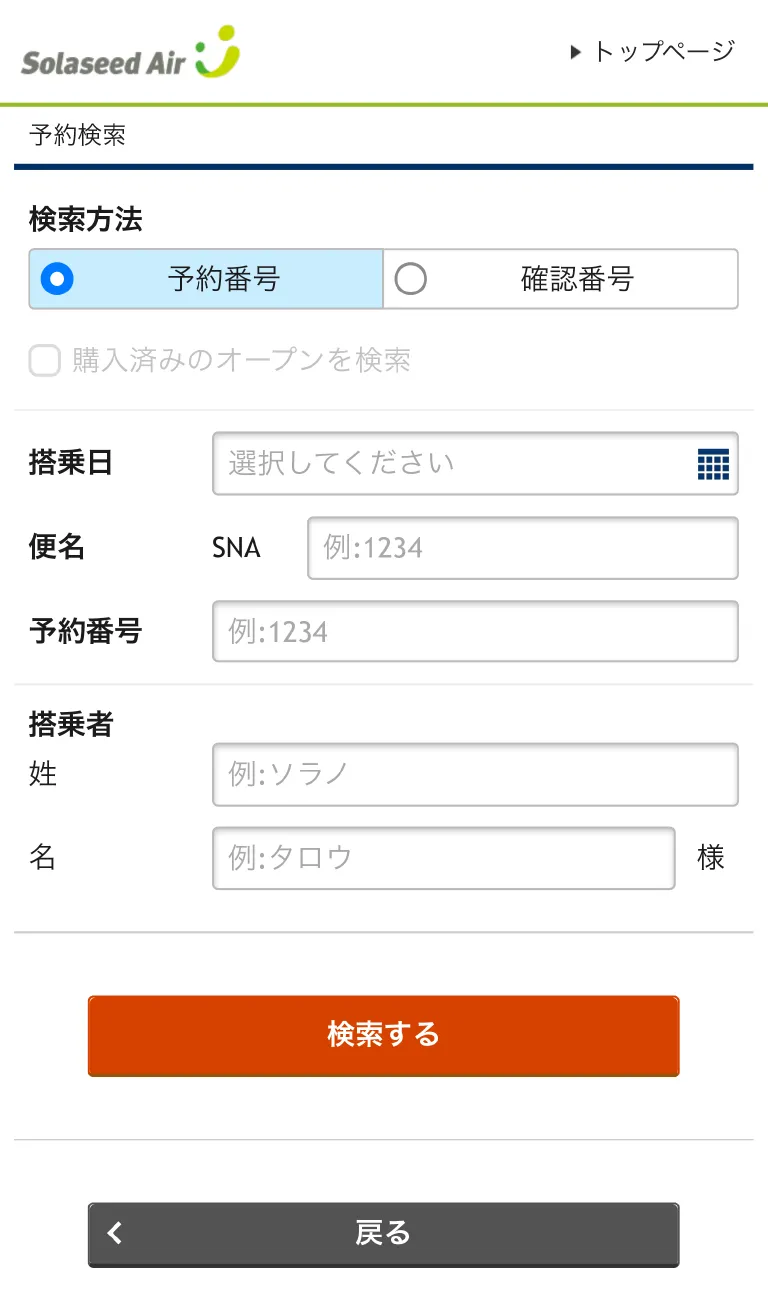Click the 搭乗日 field label
The image size is (768, 1301).
coord(71,463)
